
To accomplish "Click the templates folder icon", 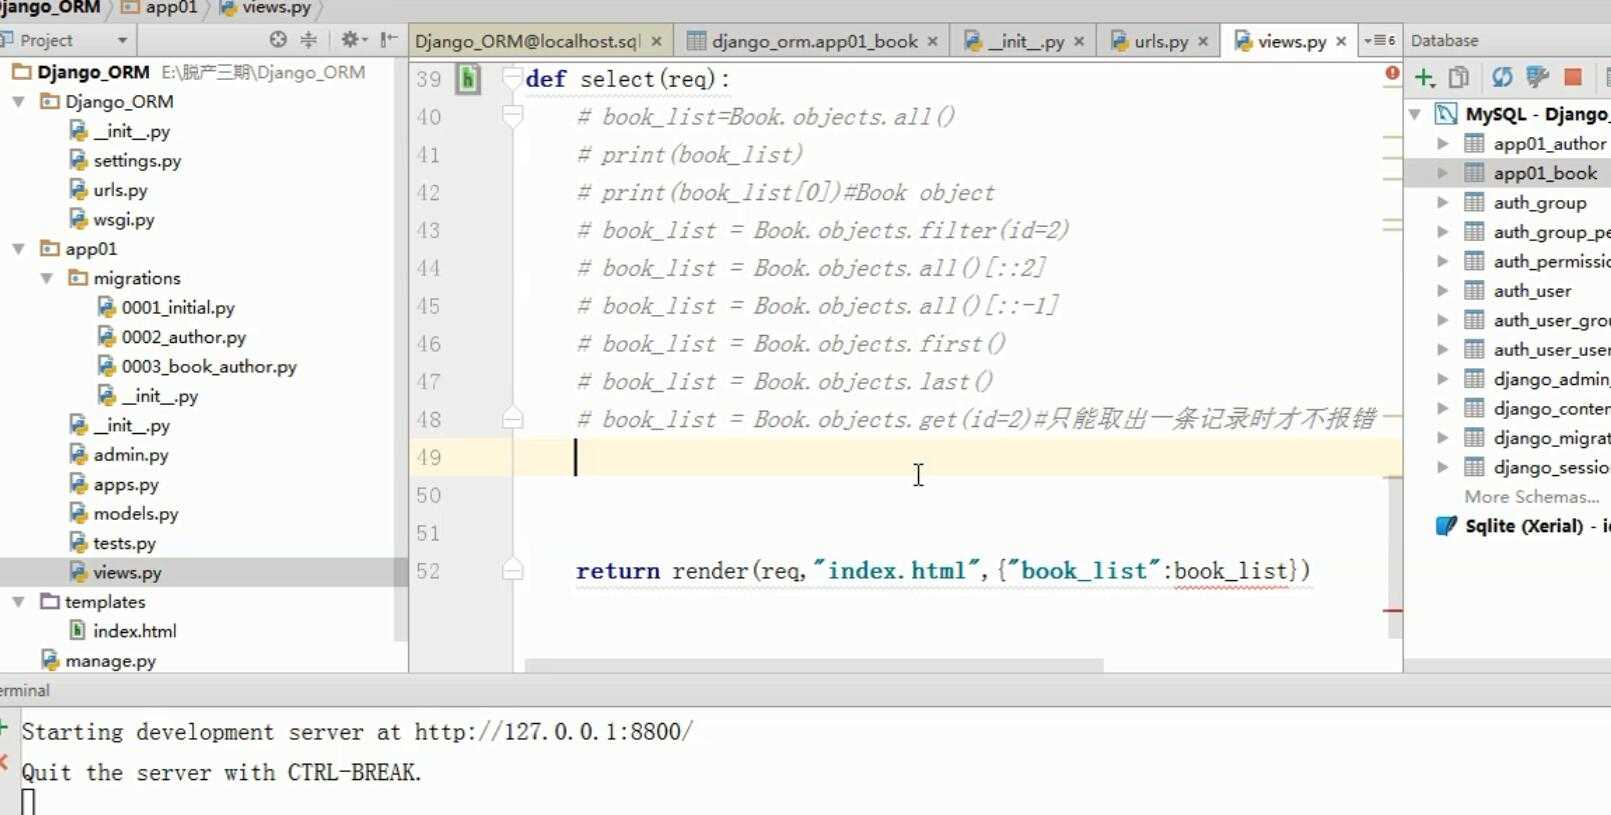I will tap(50, 601).
